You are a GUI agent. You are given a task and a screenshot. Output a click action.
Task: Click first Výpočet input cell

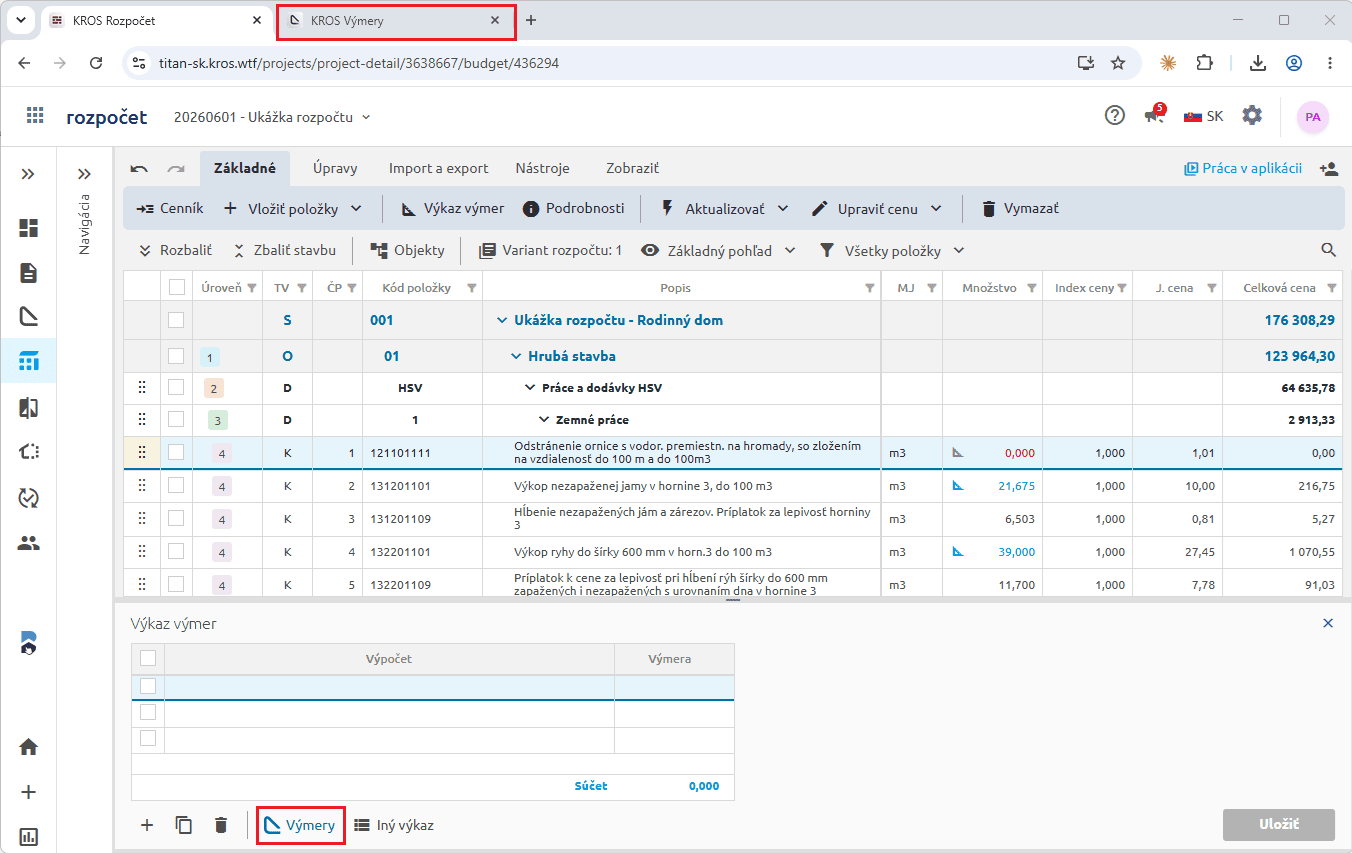click(x=389, y=686)
